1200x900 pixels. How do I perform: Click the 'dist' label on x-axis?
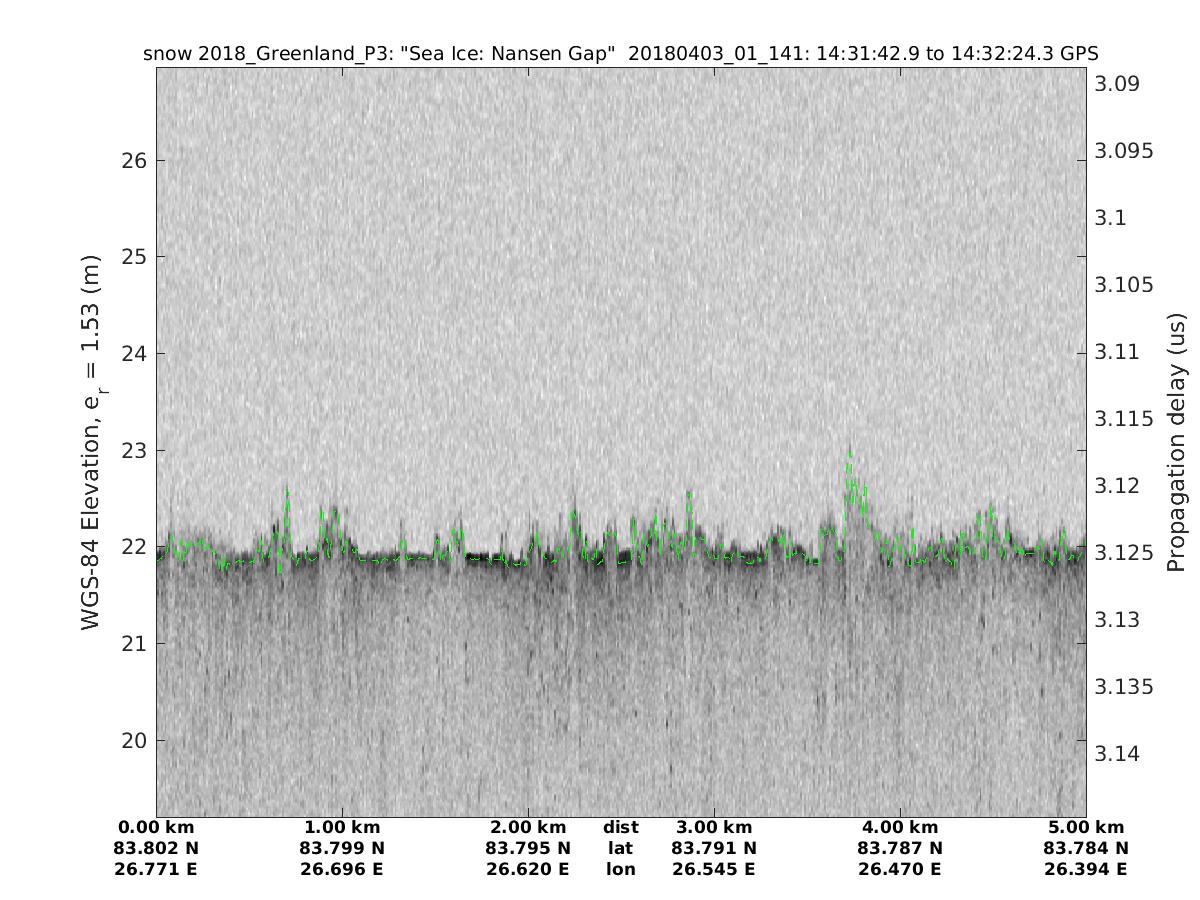tap(621, 827)
